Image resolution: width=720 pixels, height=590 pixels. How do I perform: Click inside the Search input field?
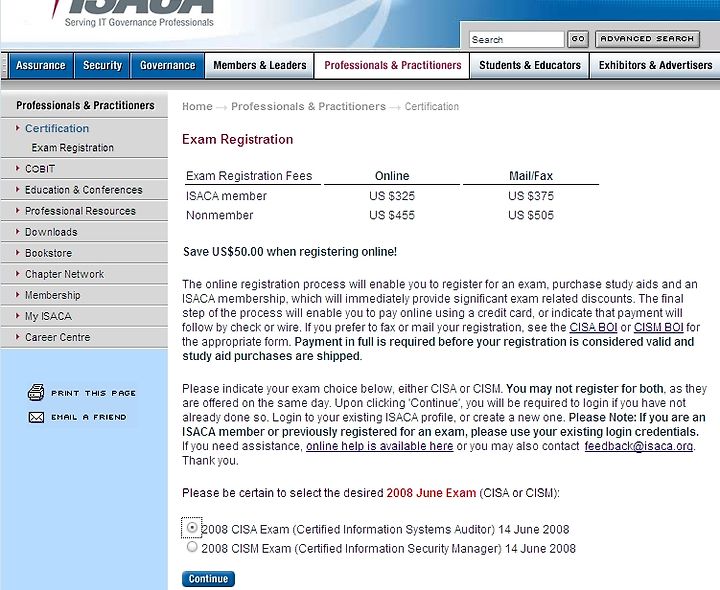(x=517, y=39)
